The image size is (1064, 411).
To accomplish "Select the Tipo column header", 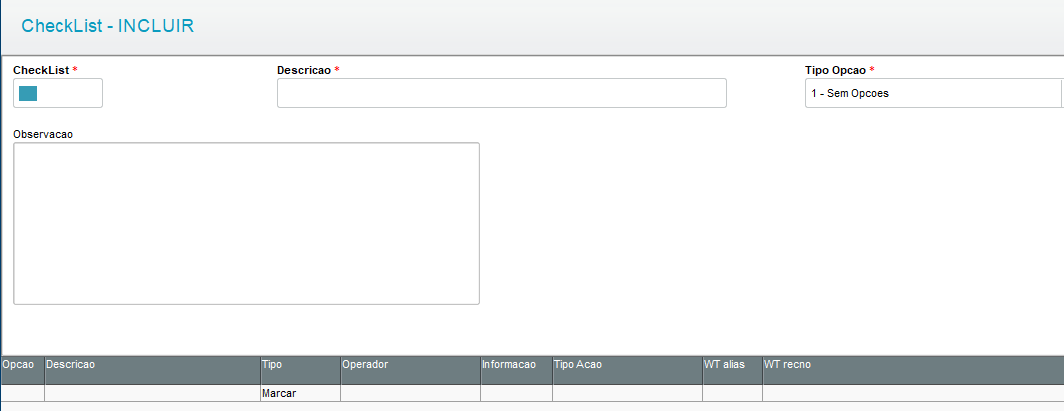I will click(301, 370).
